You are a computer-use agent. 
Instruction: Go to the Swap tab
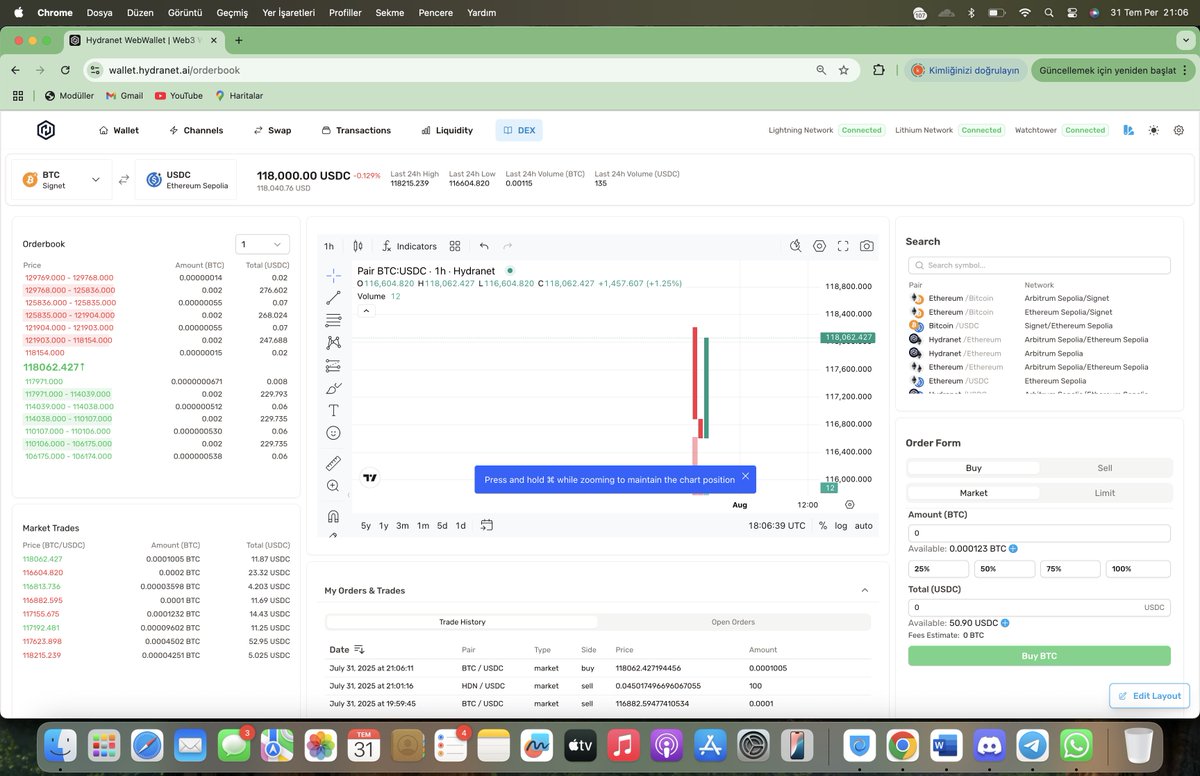(272, 130)
